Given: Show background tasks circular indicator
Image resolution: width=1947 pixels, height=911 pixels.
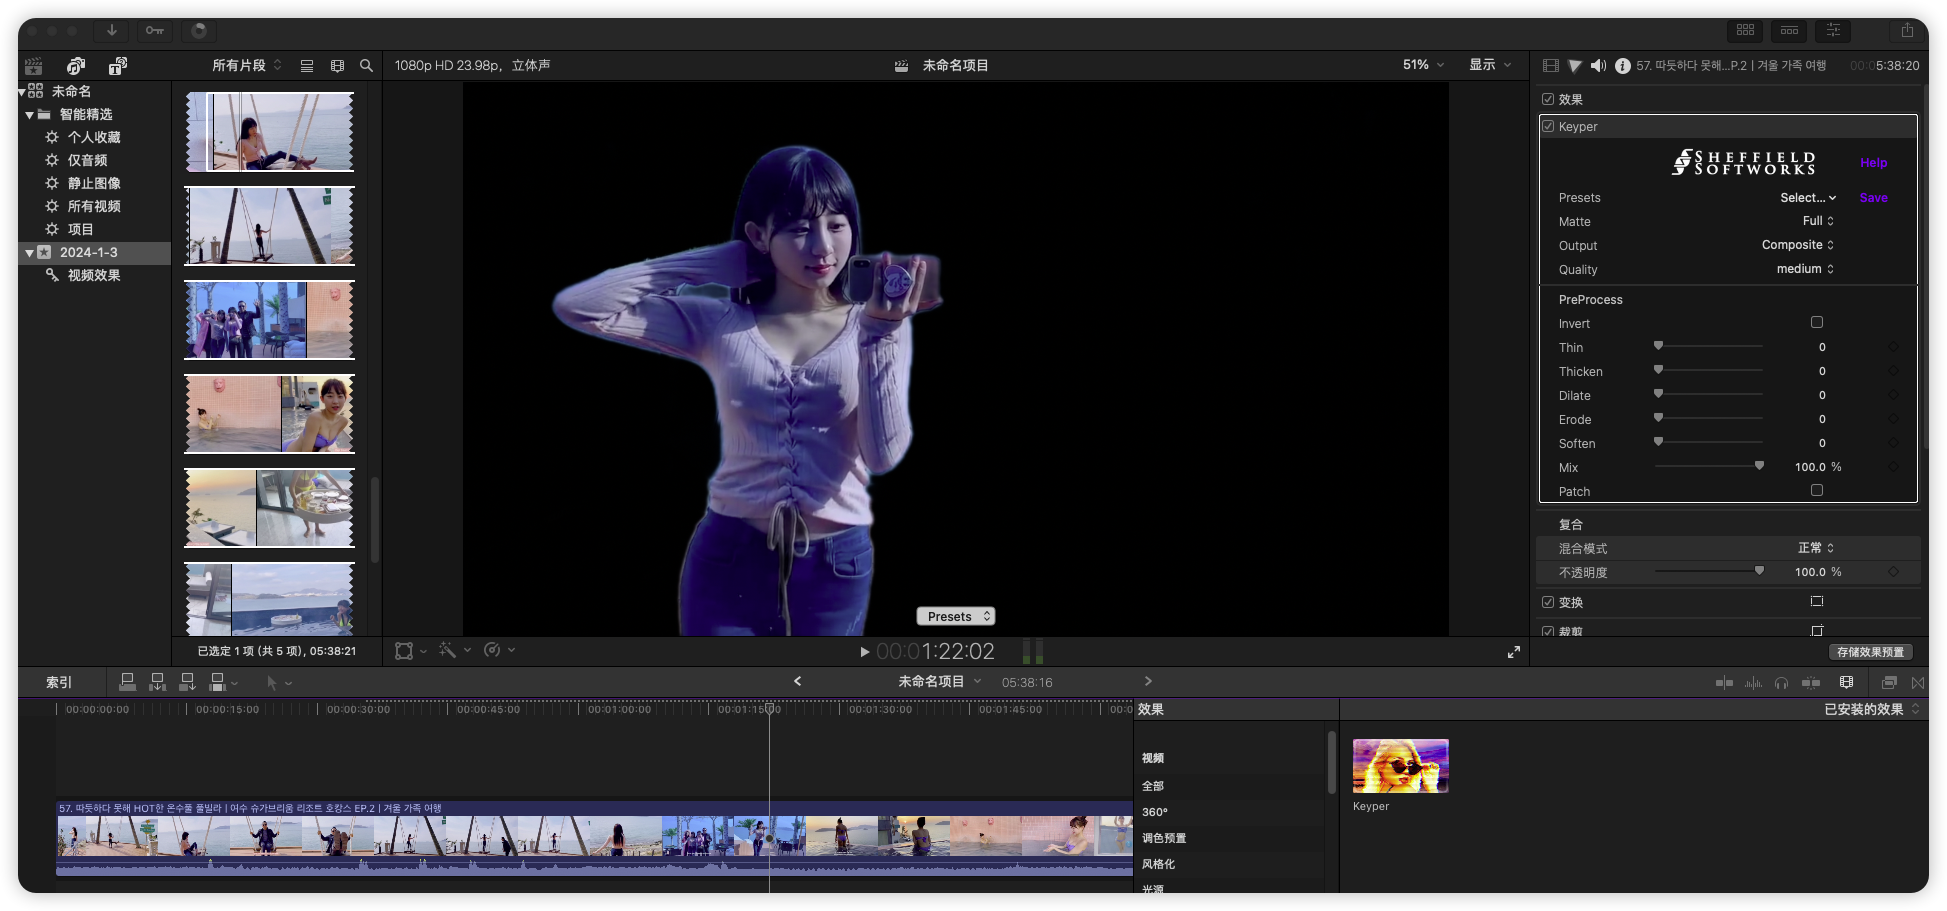Looking at the screenshot, I should 199,31.
